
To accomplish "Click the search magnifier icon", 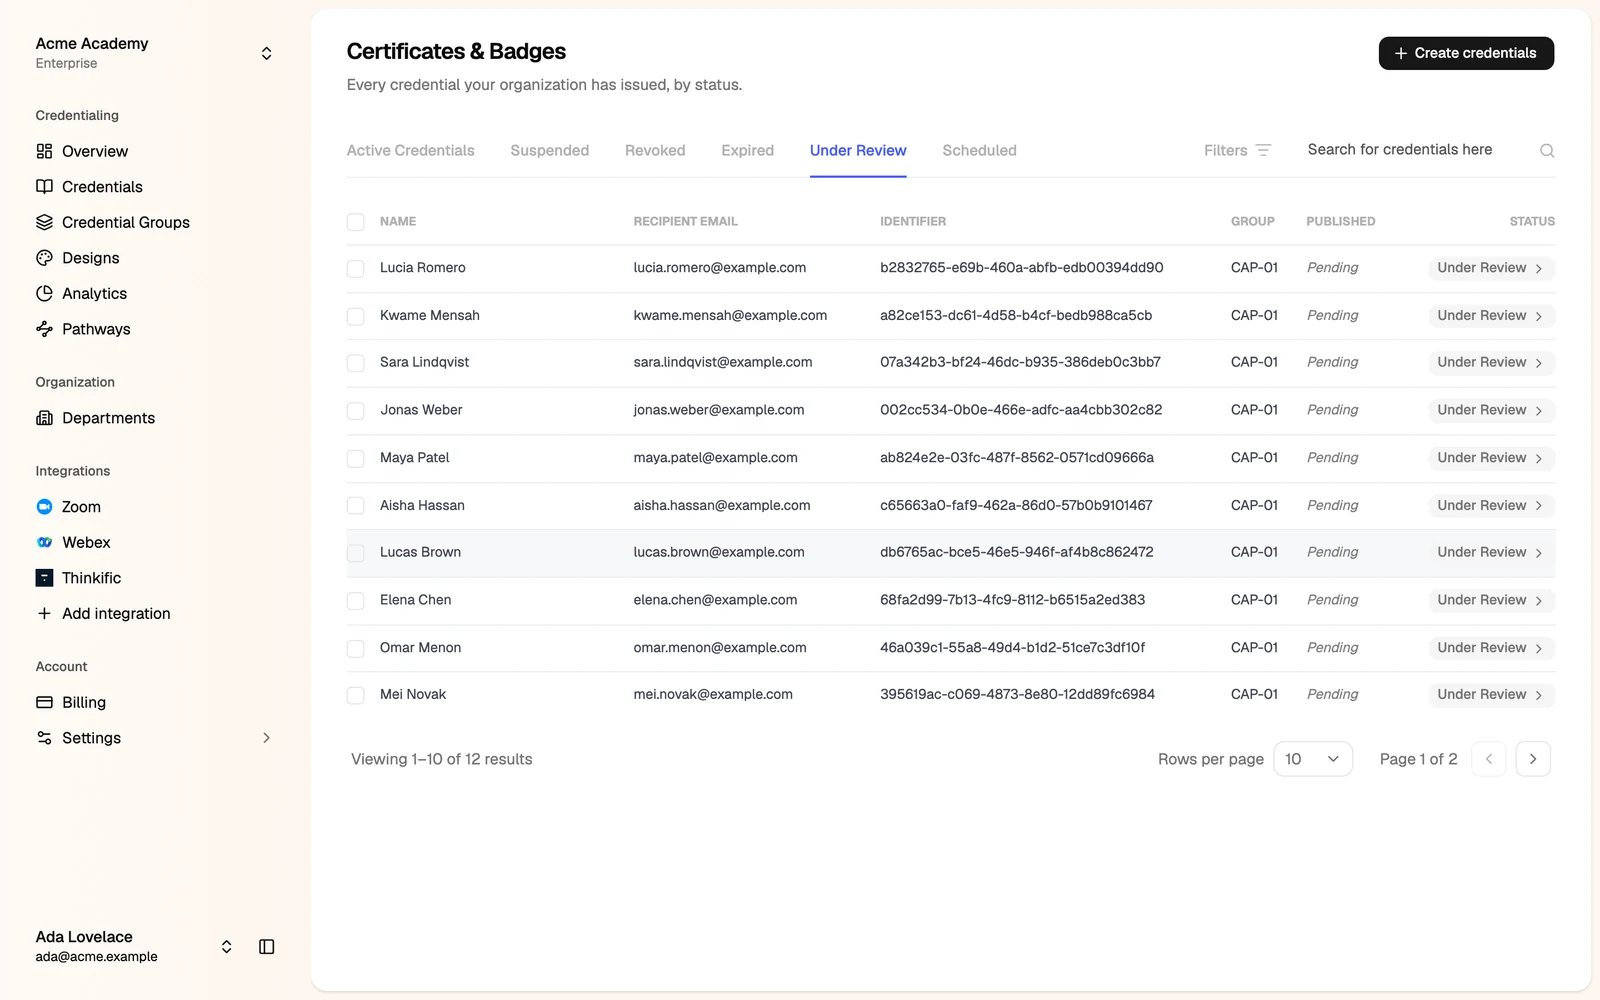I will (x=1547, y=150).
